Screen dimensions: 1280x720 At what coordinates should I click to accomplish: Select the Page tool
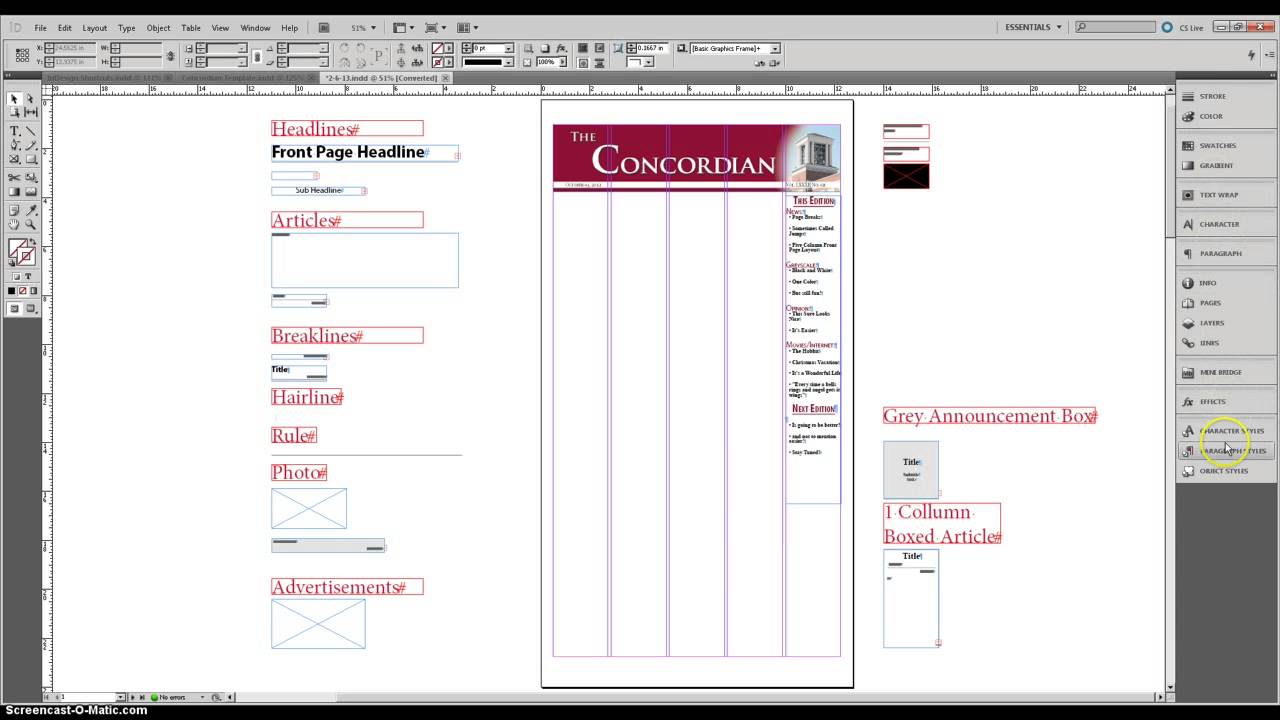[14, 113]
